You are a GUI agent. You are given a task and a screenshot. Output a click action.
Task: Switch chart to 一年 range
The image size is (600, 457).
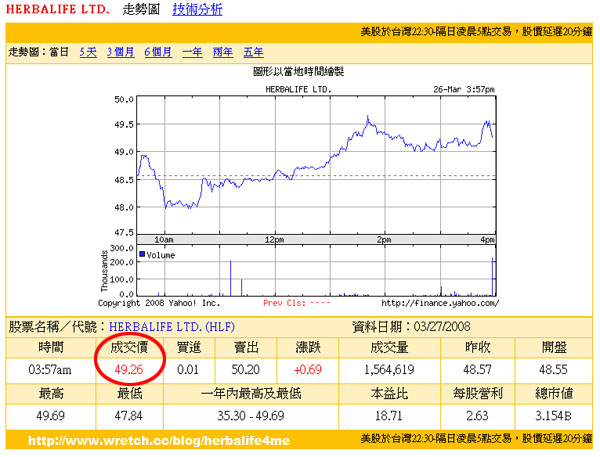pos(192,52)
